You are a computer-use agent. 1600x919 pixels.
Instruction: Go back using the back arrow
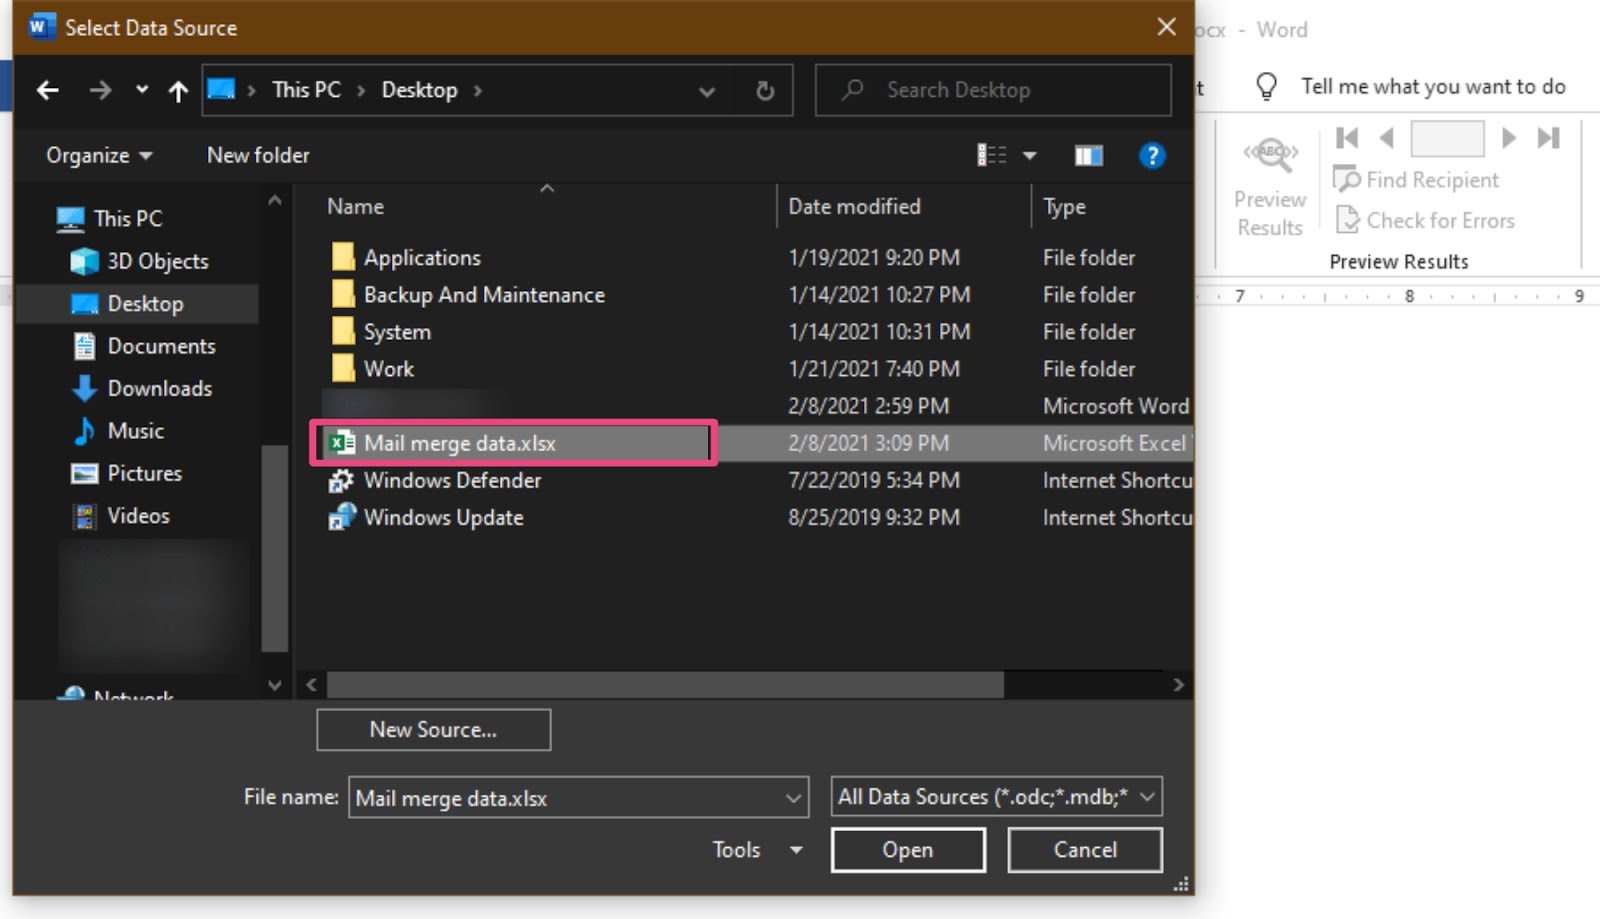[x=47, y=91]
